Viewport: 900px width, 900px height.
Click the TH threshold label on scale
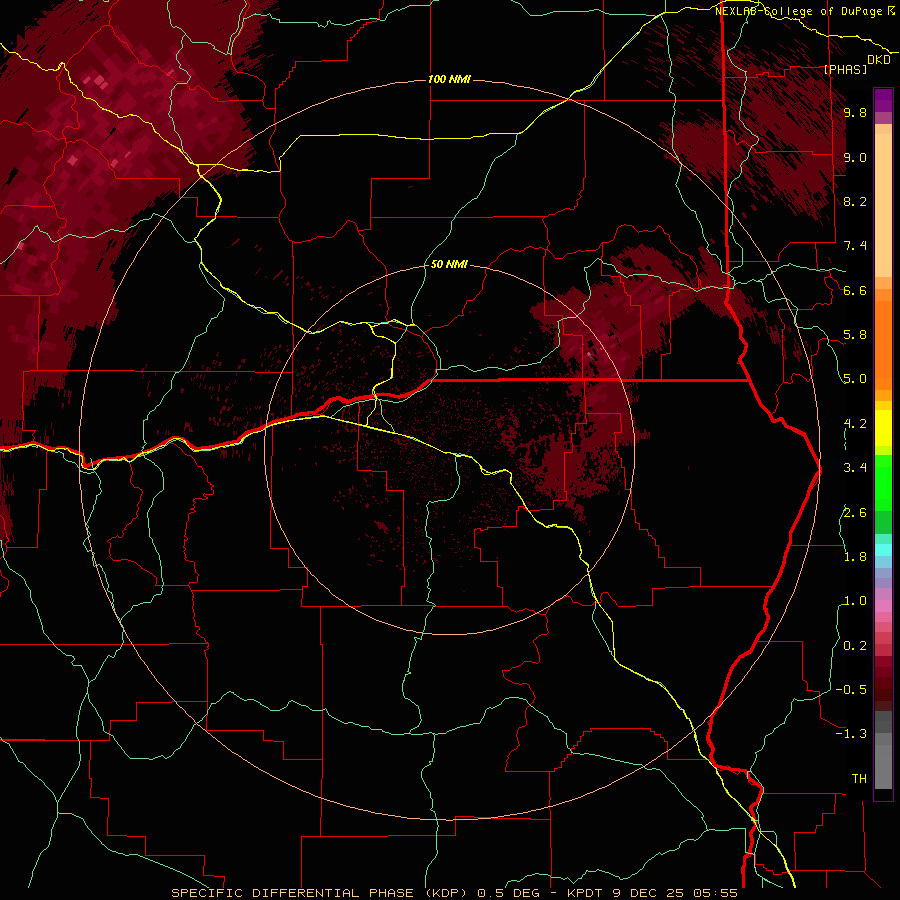point(859,779)
